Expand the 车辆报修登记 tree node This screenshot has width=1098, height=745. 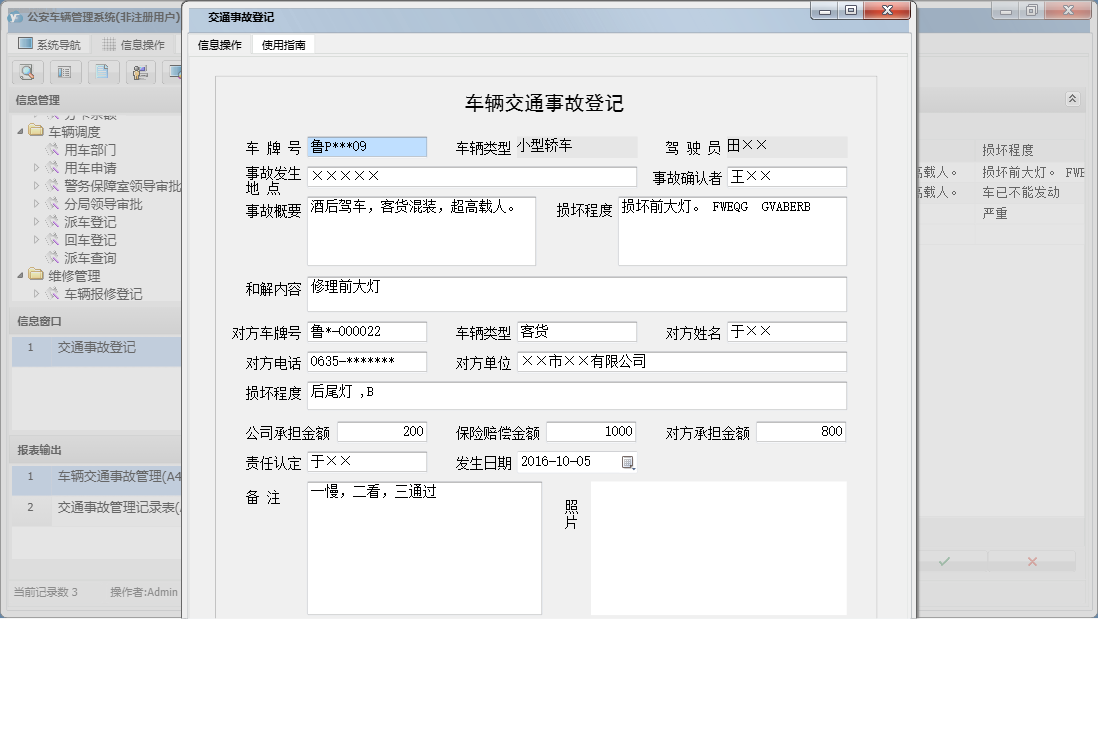click(36, 294)
